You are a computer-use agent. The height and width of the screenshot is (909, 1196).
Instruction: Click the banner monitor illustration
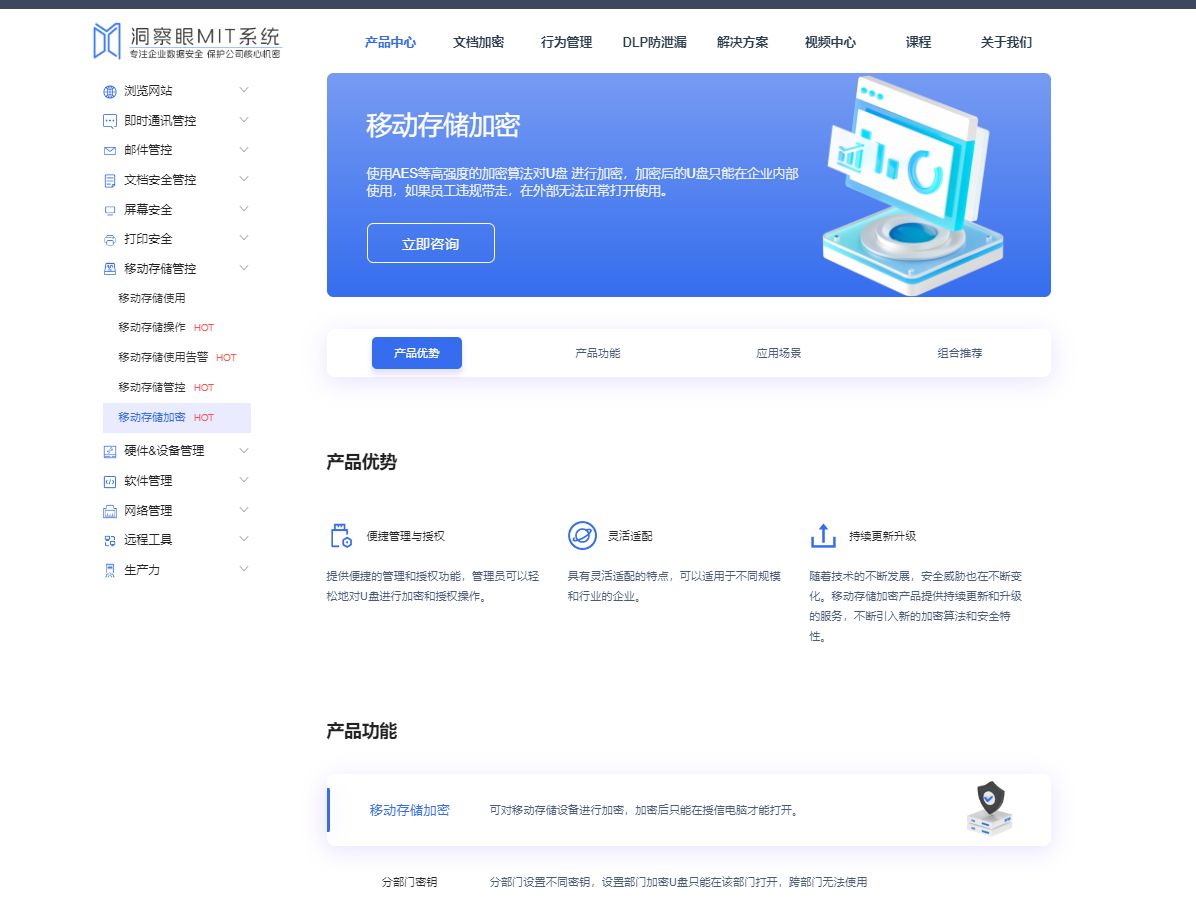(x=913, y=185)
